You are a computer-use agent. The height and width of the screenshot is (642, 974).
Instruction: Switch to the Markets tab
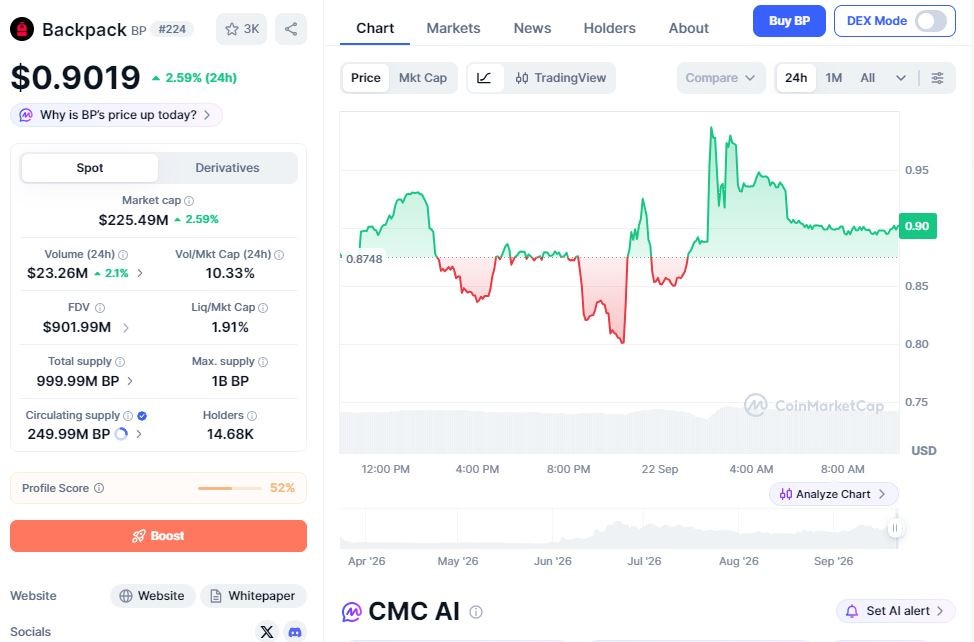[x=453, y=29]
